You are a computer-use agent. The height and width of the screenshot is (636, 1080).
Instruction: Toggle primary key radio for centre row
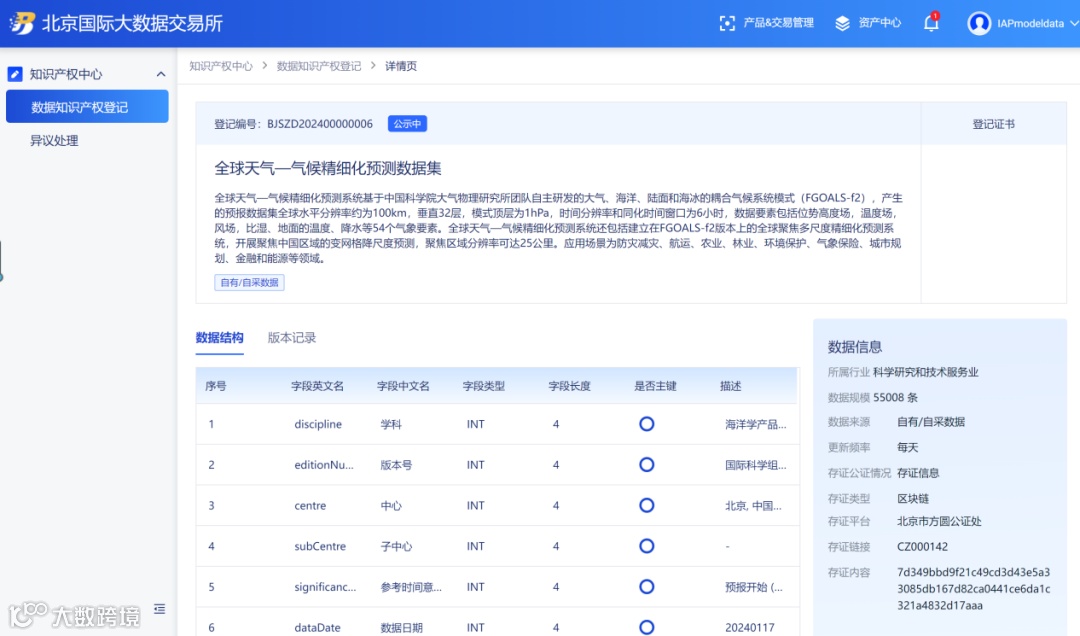(646, 506)
